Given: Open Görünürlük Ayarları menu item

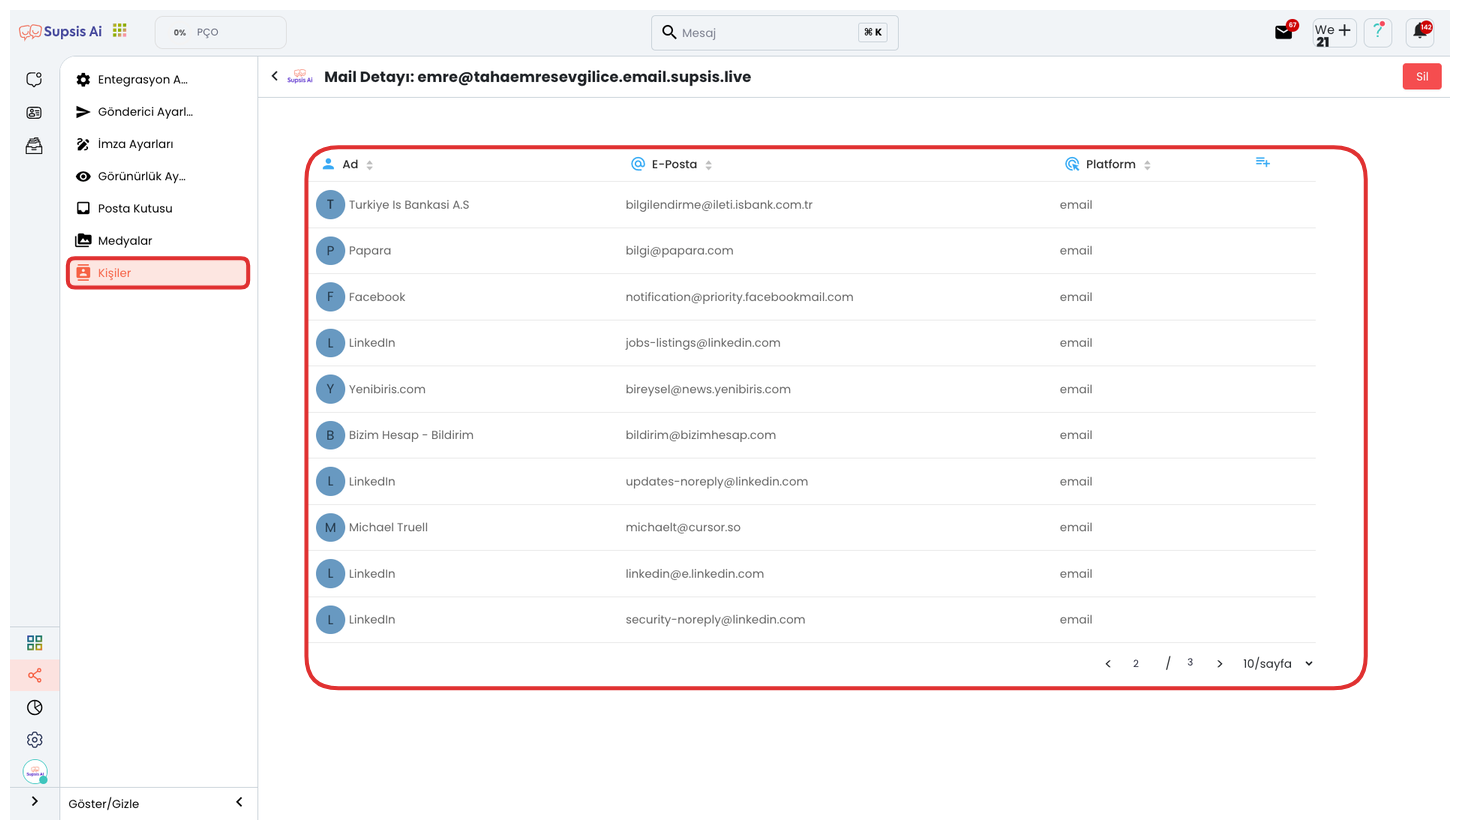Looking at the screenshot, I should [158, 176].
